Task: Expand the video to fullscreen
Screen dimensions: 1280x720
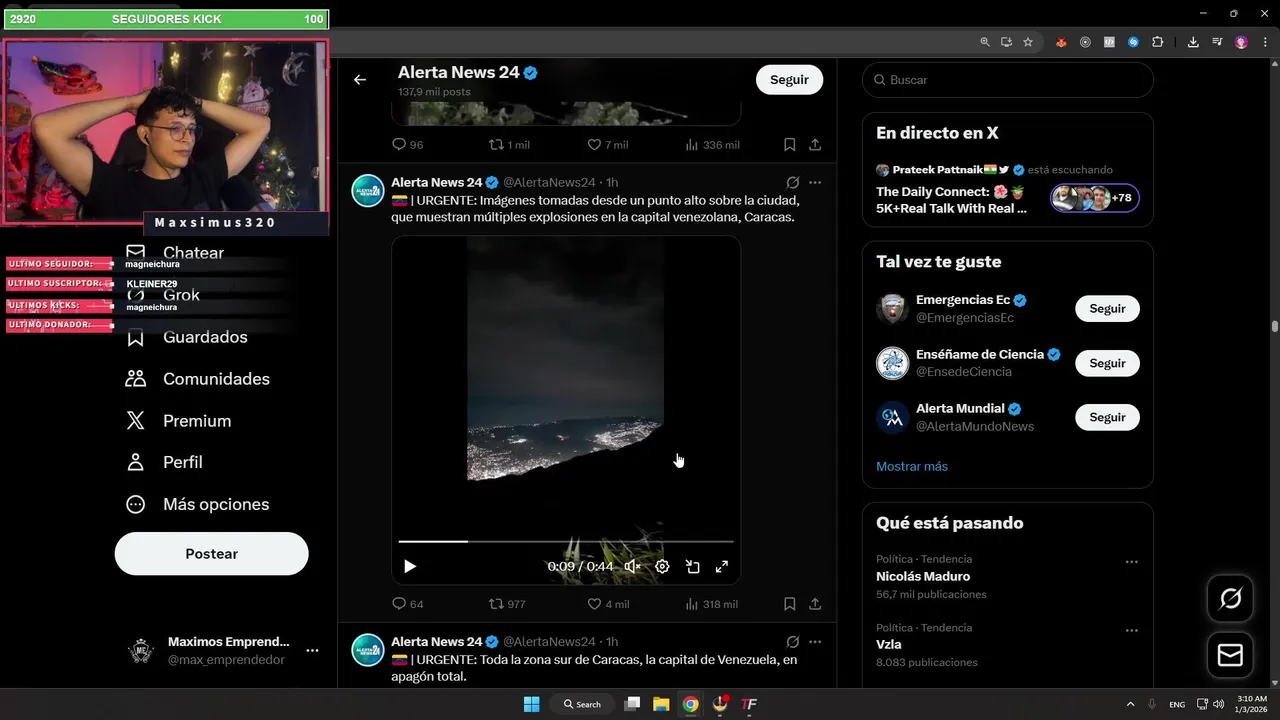Action: pos(722,566)
